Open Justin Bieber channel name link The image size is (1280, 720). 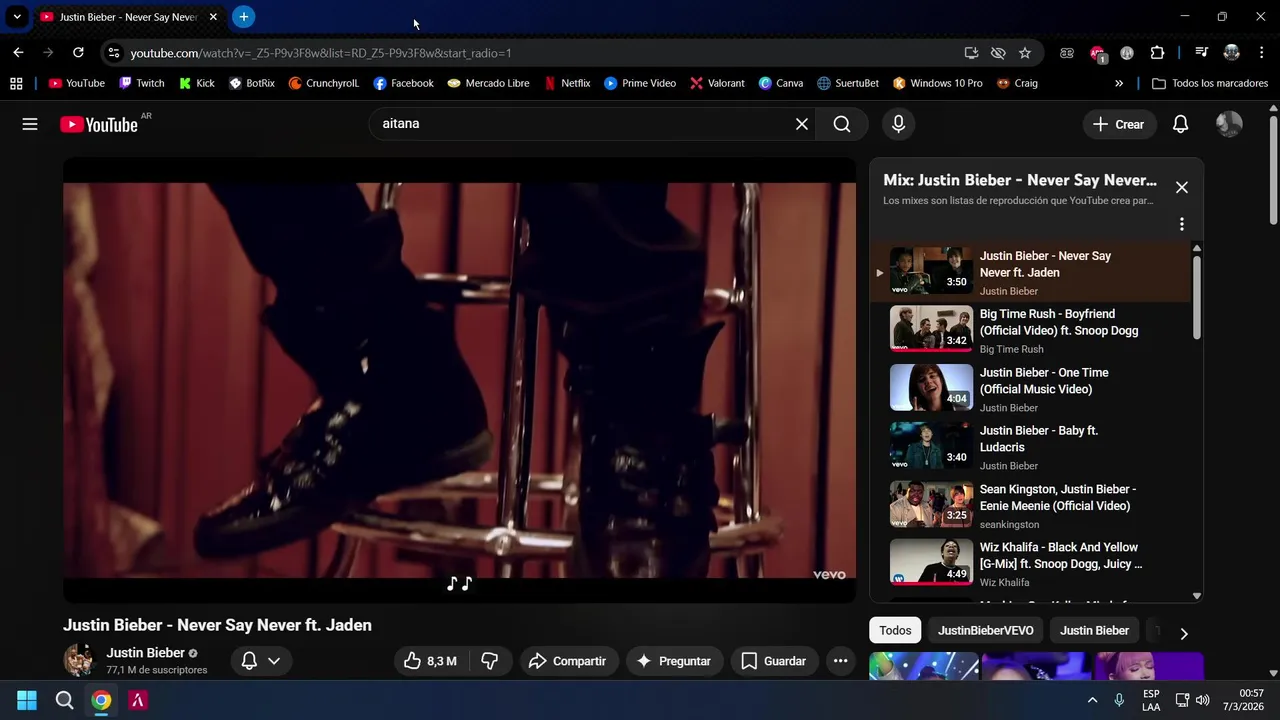point(146,653)
